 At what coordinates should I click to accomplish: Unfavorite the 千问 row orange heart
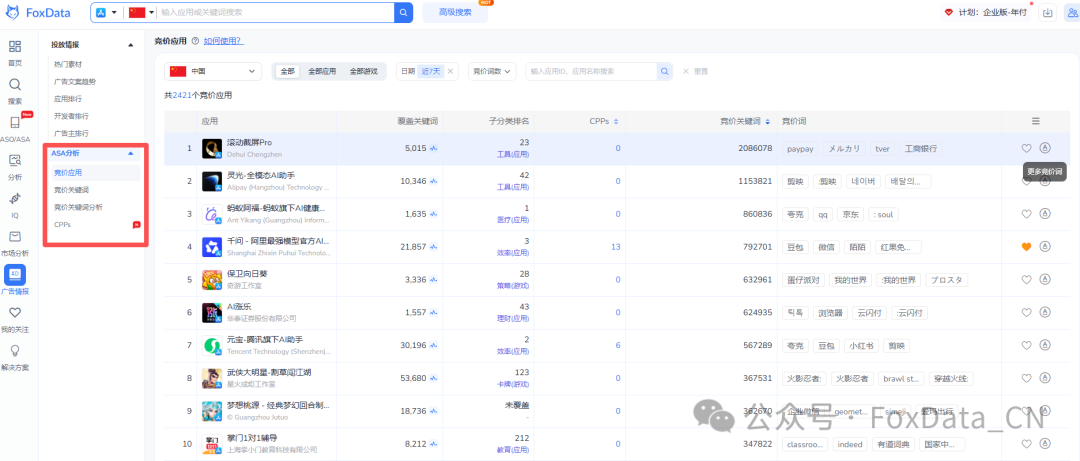pyautogui.click(x=1026, y=247)
